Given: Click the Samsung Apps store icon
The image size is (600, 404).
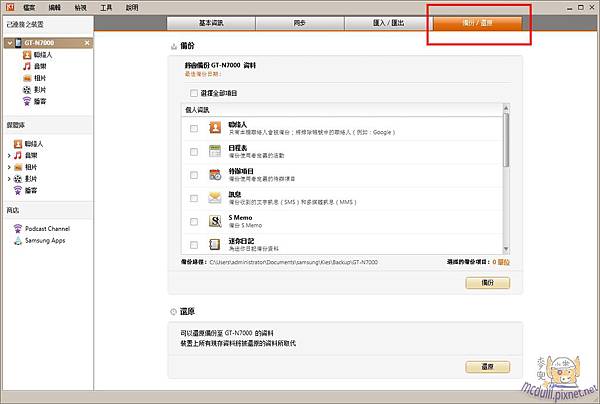Looking at the screenshot, I should click(x=18, y=240).
